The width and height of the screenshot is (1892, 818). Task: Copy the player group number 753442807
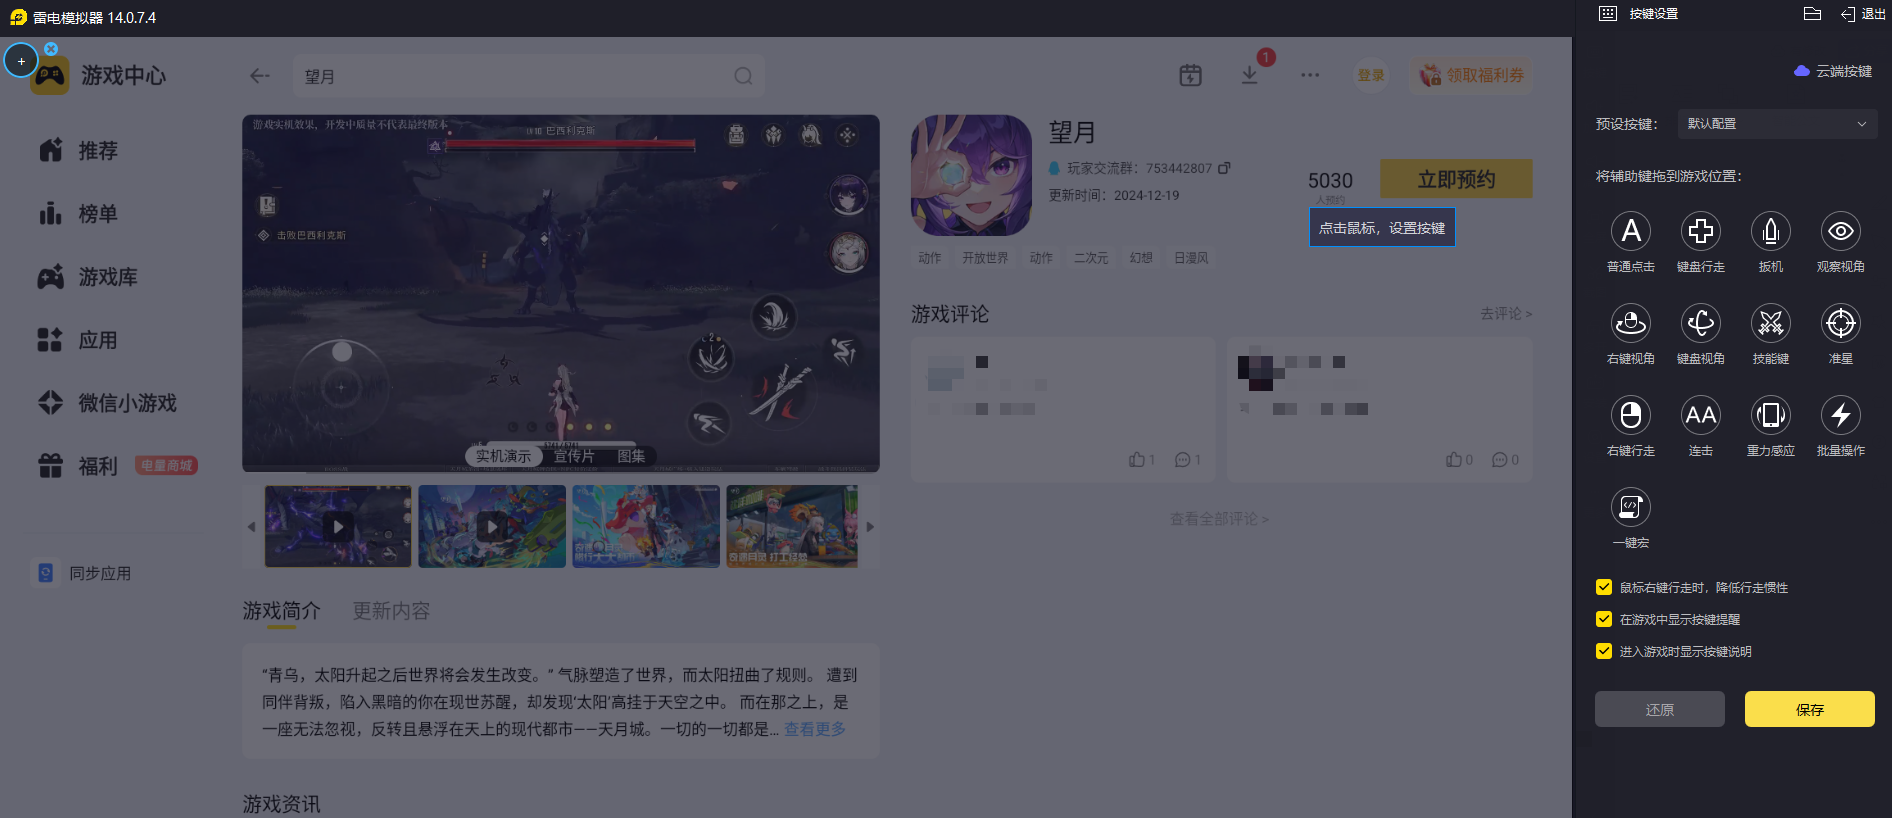pos(1225,168)
